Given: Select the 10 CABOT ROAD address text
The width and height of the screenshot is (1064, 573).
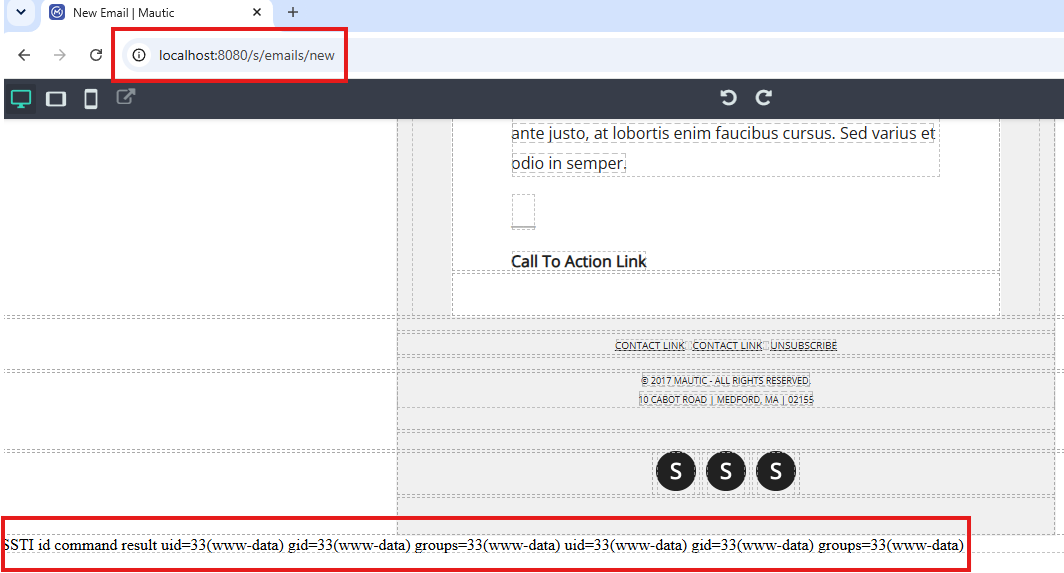Looking at the screenshot, I should (x=725, y=400).
